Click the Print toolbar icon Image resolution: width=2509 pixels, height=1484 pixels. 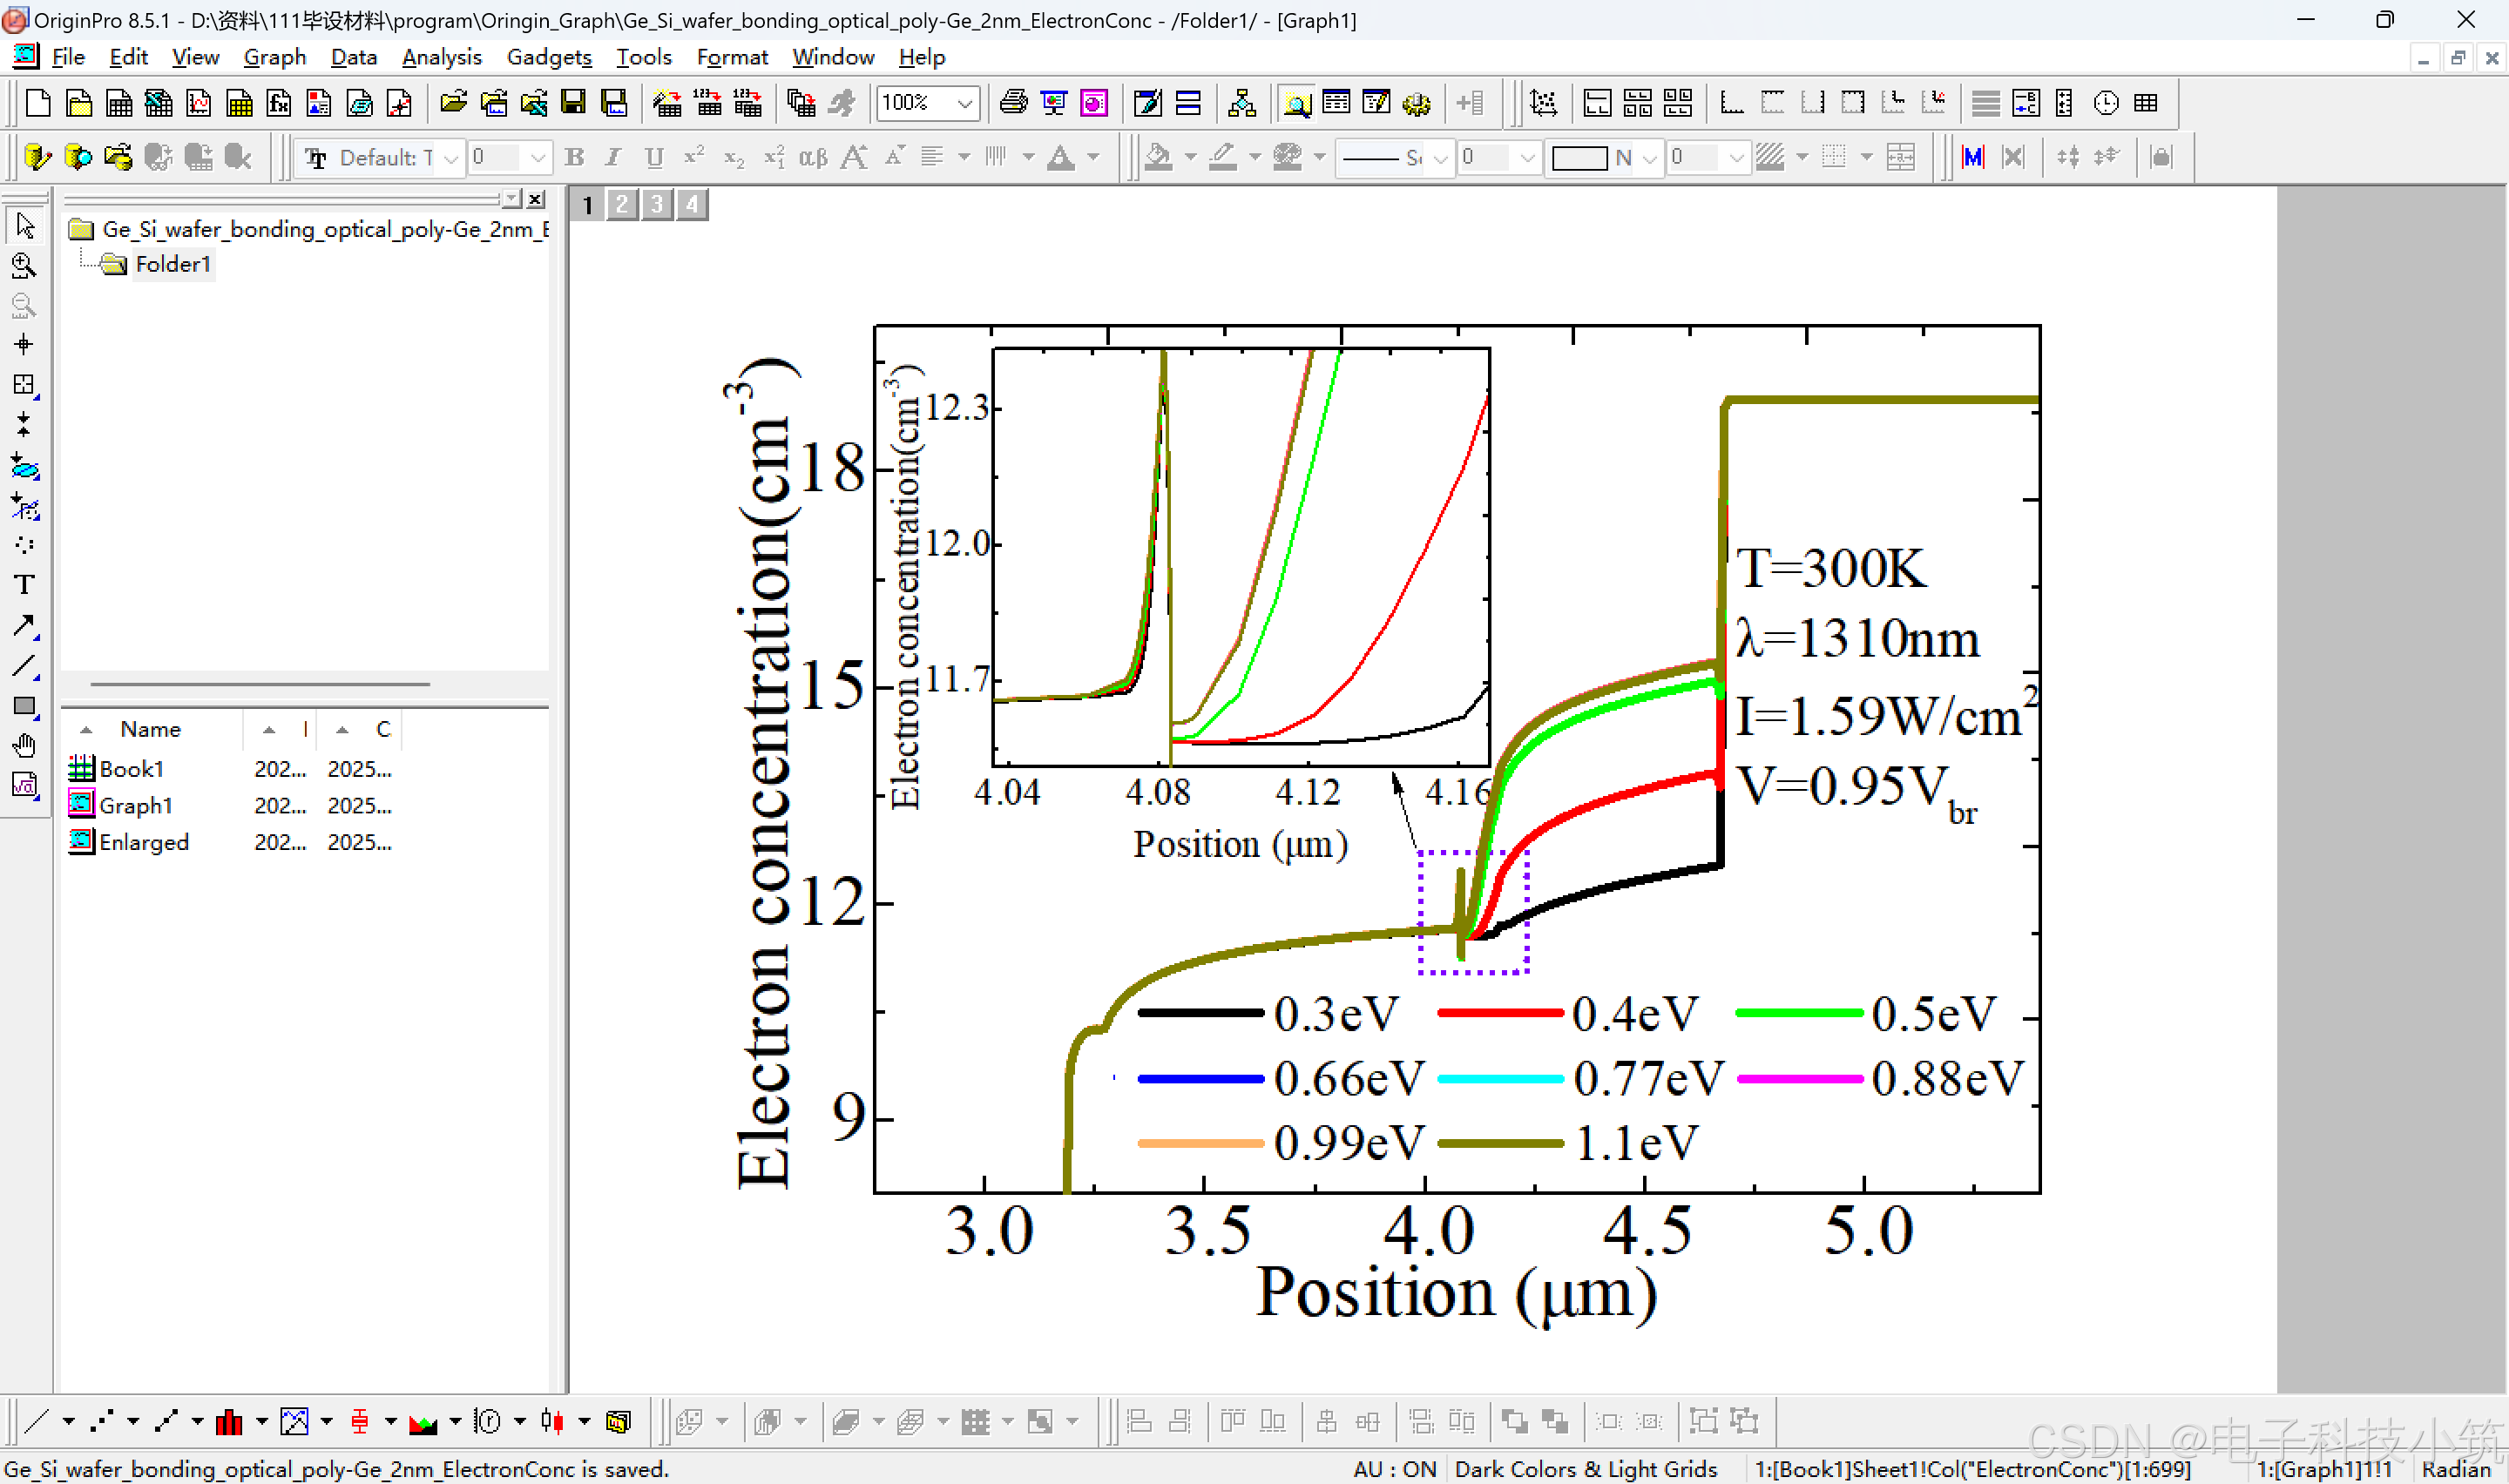click(1012, 103)
